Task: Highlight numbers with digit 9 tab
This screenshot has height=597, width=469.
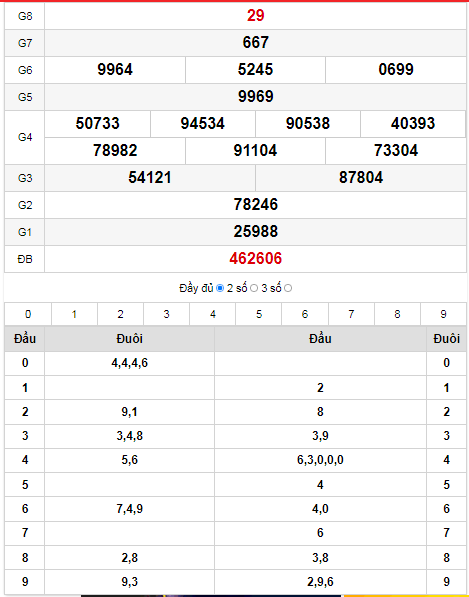Action: 443,314
